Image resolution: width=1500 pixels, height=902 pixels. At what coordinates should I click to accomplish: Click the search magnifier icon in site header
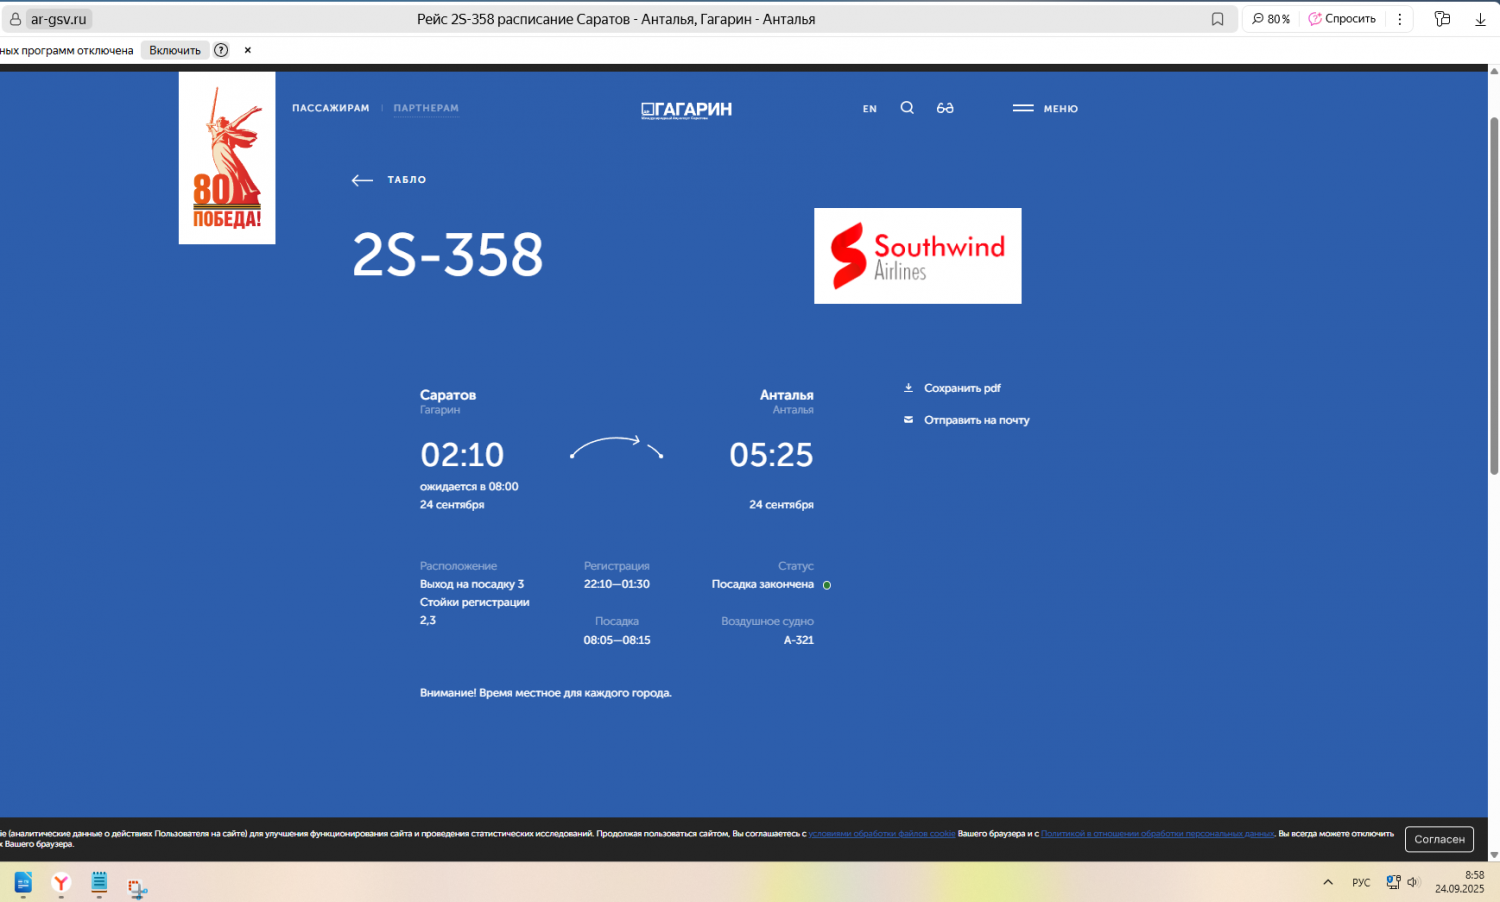[907, 108]
